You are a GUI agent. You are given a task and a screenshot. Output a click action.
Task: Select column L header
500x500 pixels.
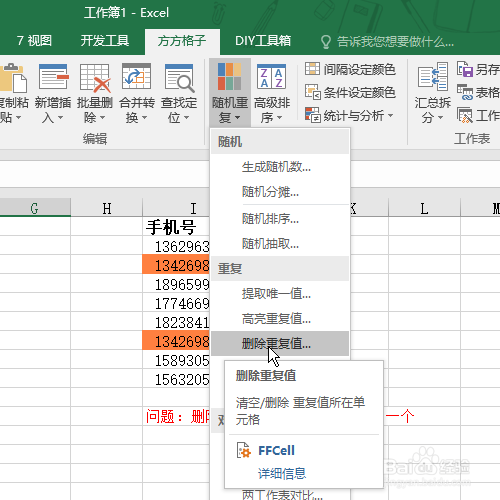coord(424,209)
